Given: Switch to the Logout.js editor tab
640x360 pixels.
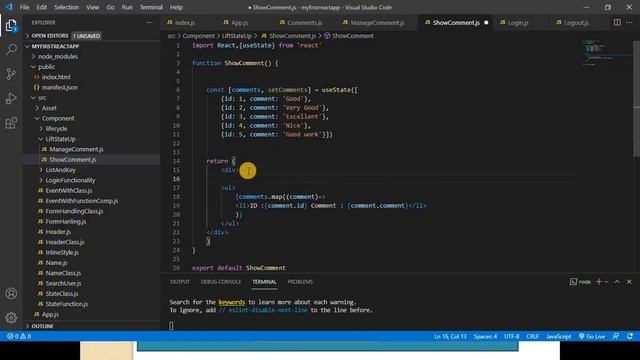Looking at the screenshot, I should tap(576, 23).
